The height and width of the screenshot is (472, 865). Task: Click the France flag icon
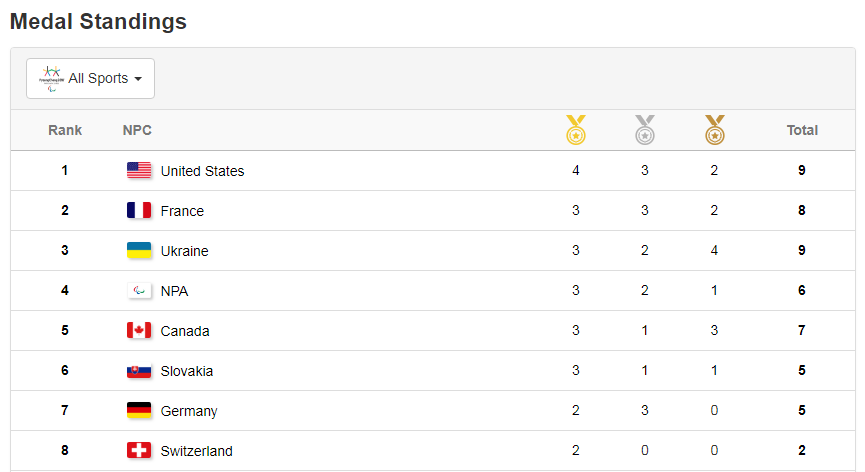click(x=139, y=211)
